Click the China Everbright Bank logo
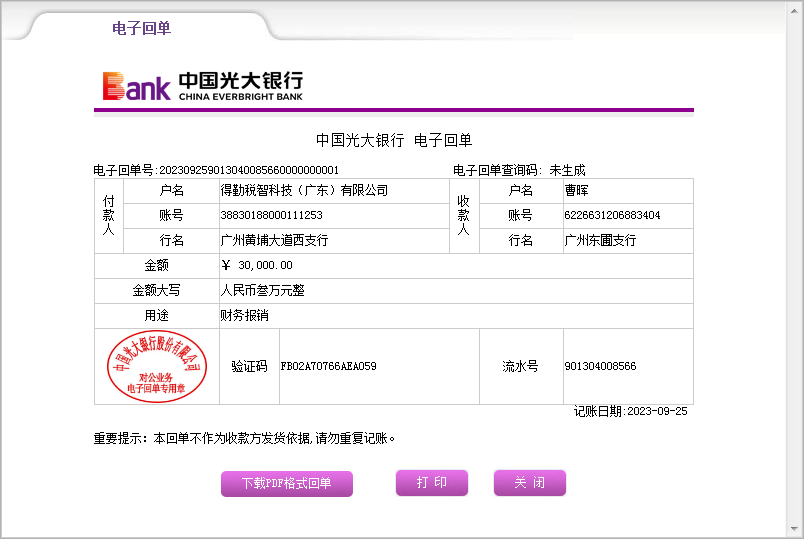The image size is (804, 539). pos(203,86)
